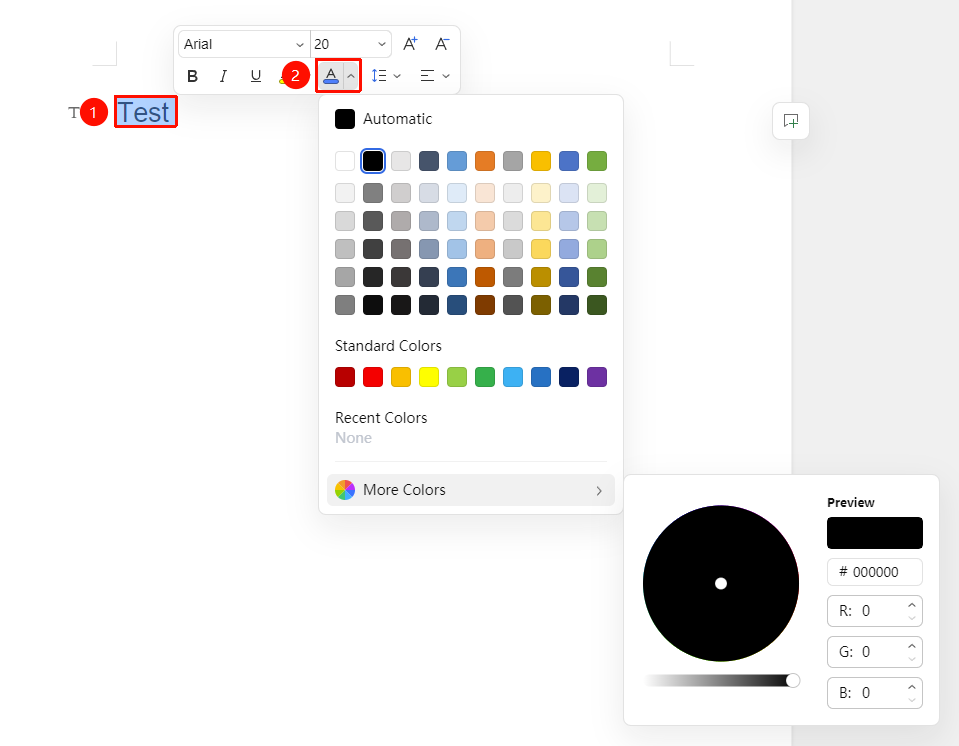This screenshot has height=746, width=959.
Task: Increase the B value with up arrow
Action: pos(912,687)
